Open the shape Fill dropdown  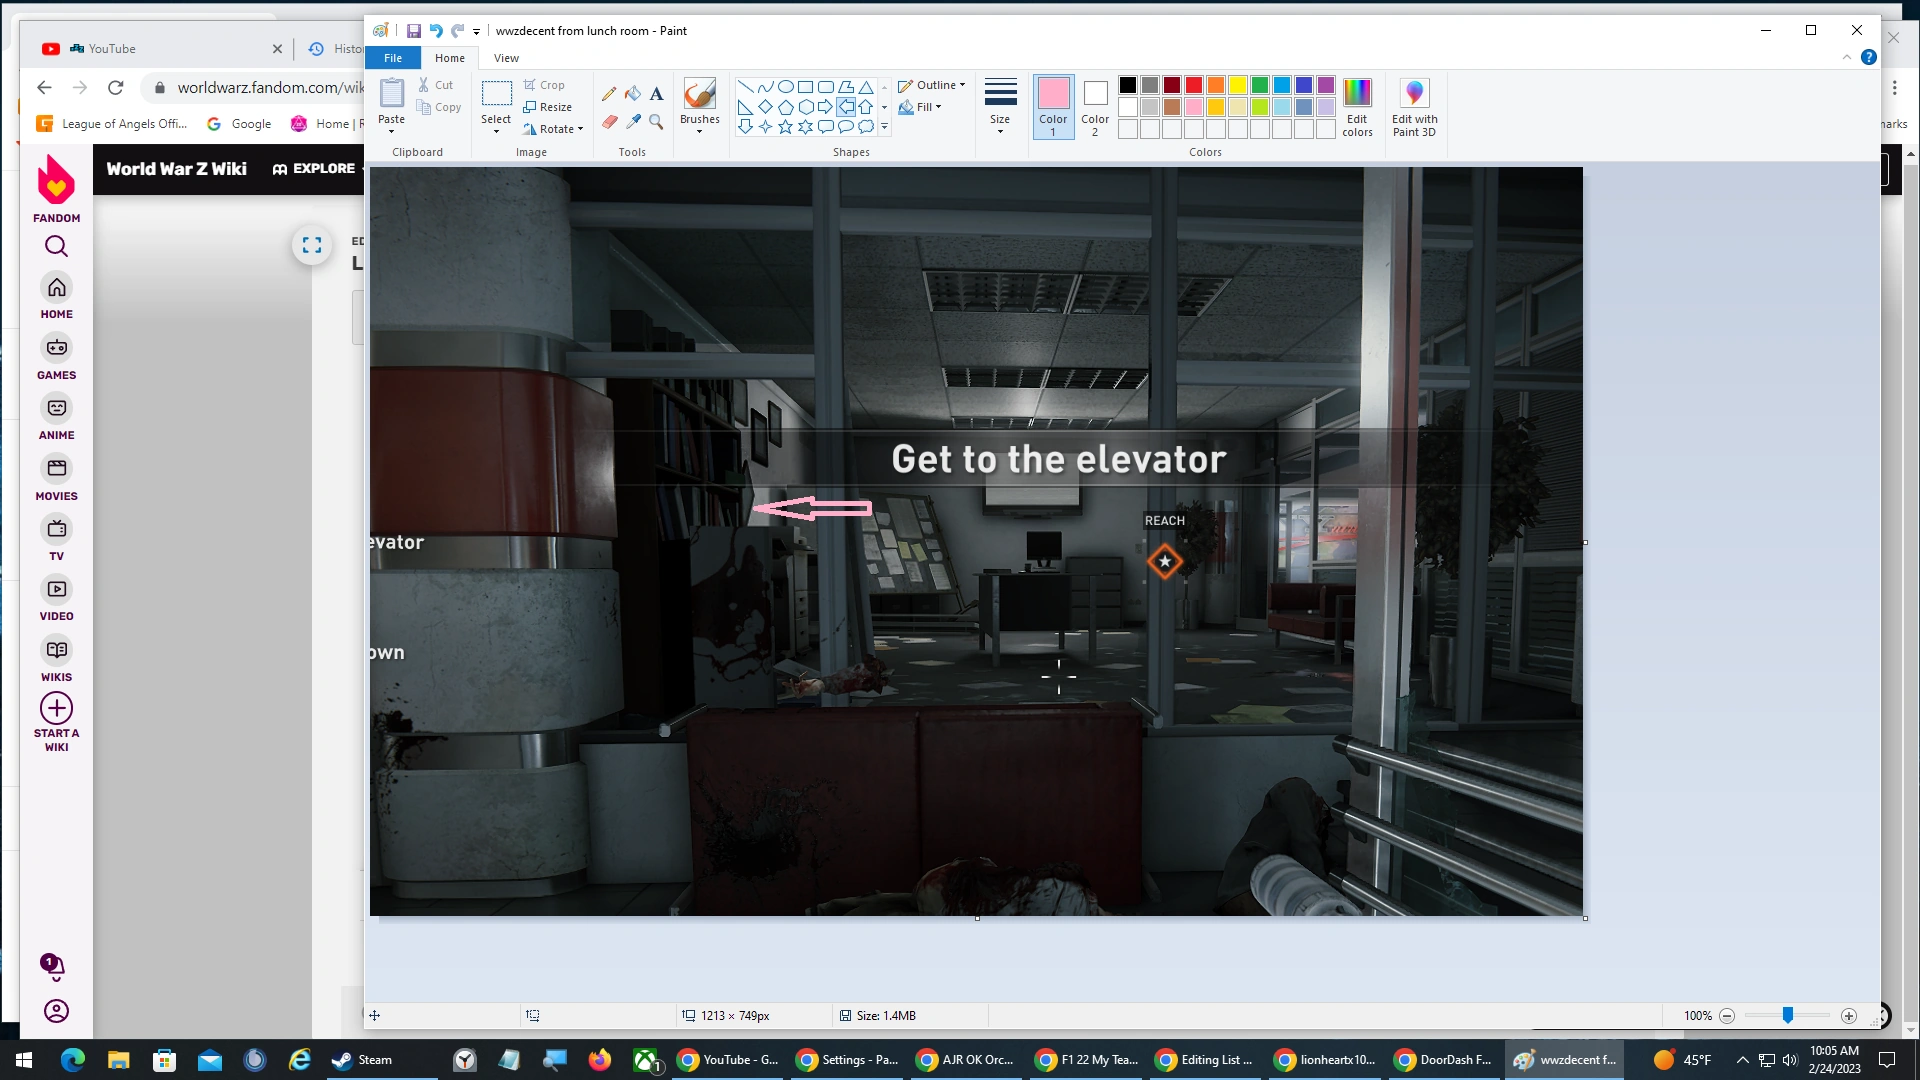click(x=920, y=107)
